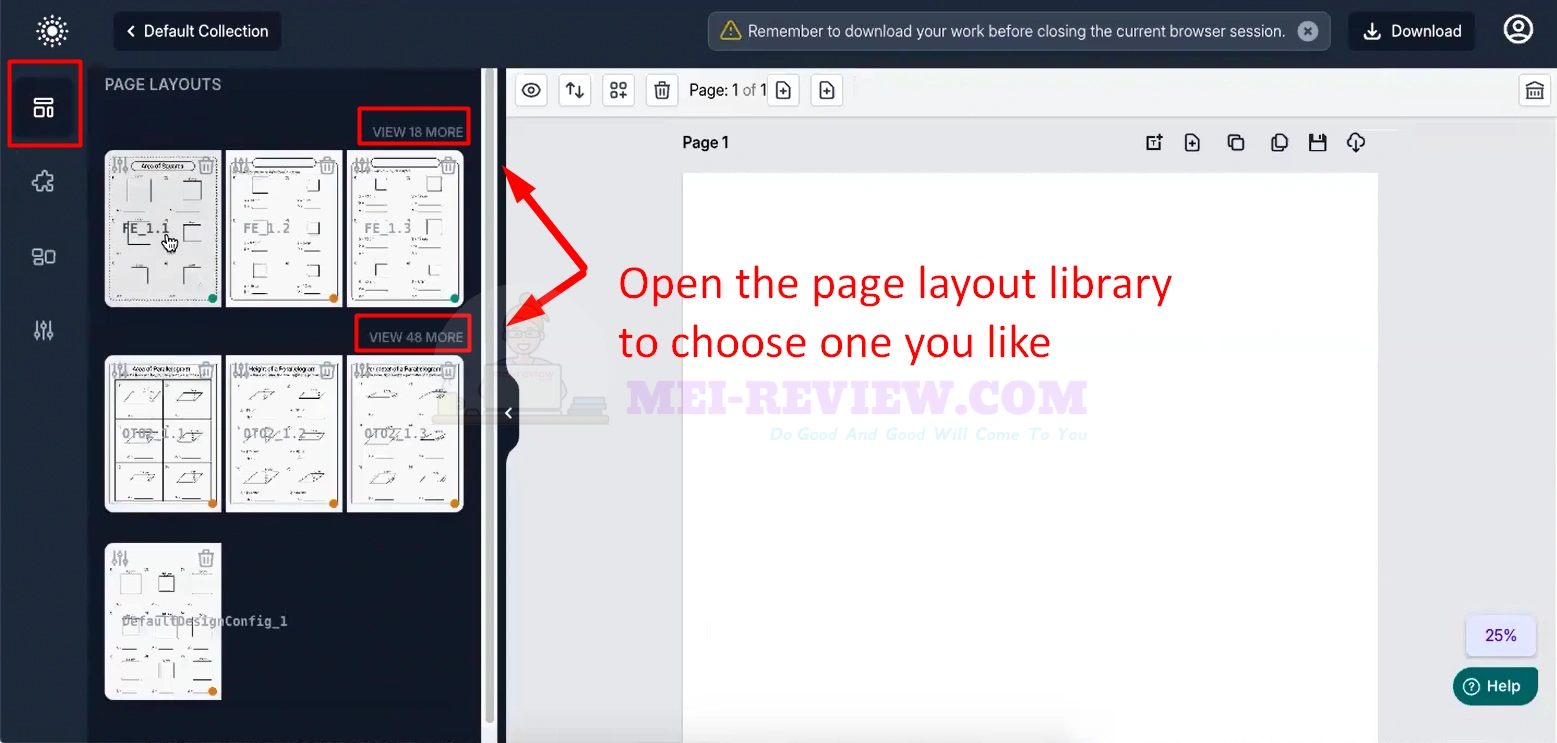Delete the FE_1.1 layout via its trash icon
1557x743 pixels.
(x=206, y=166)
